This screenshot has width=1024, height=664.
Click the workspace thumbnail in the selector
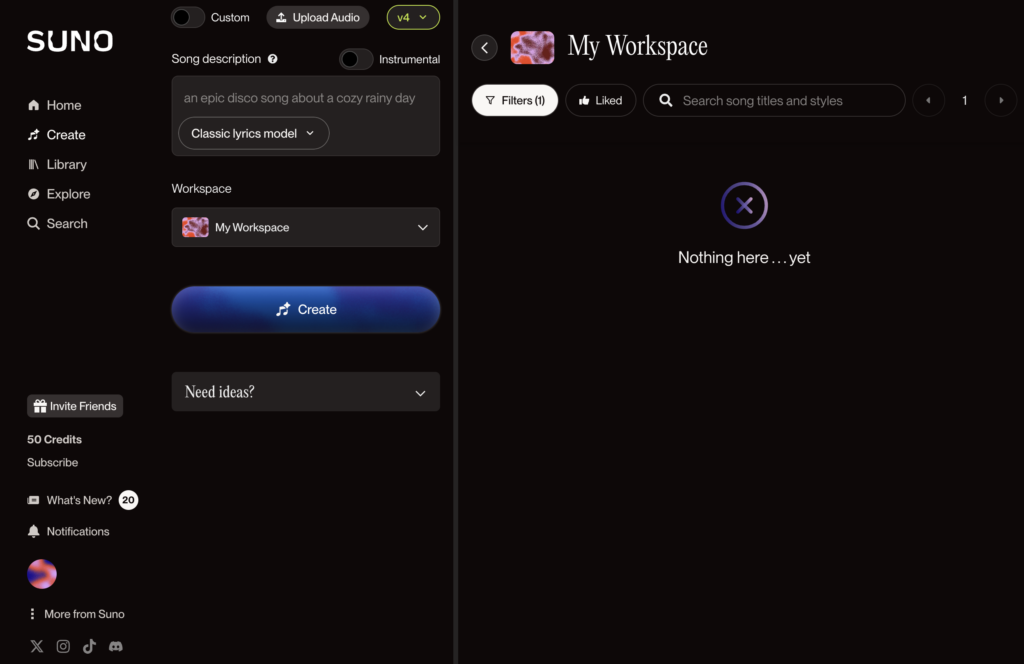pyautogui.click(x=195, y=227)
